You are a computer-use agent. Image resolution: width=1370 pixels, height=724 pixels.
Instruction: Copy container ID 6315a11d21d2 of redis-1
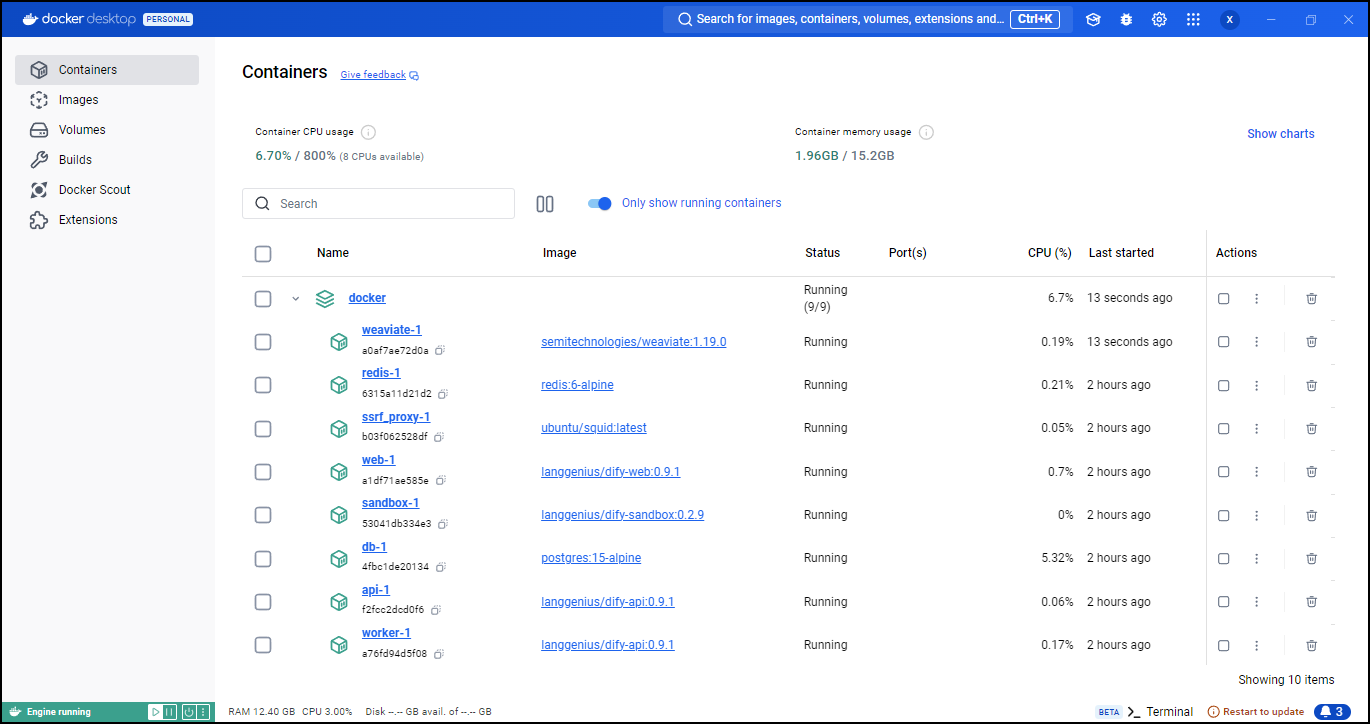(x=442, y=394)
